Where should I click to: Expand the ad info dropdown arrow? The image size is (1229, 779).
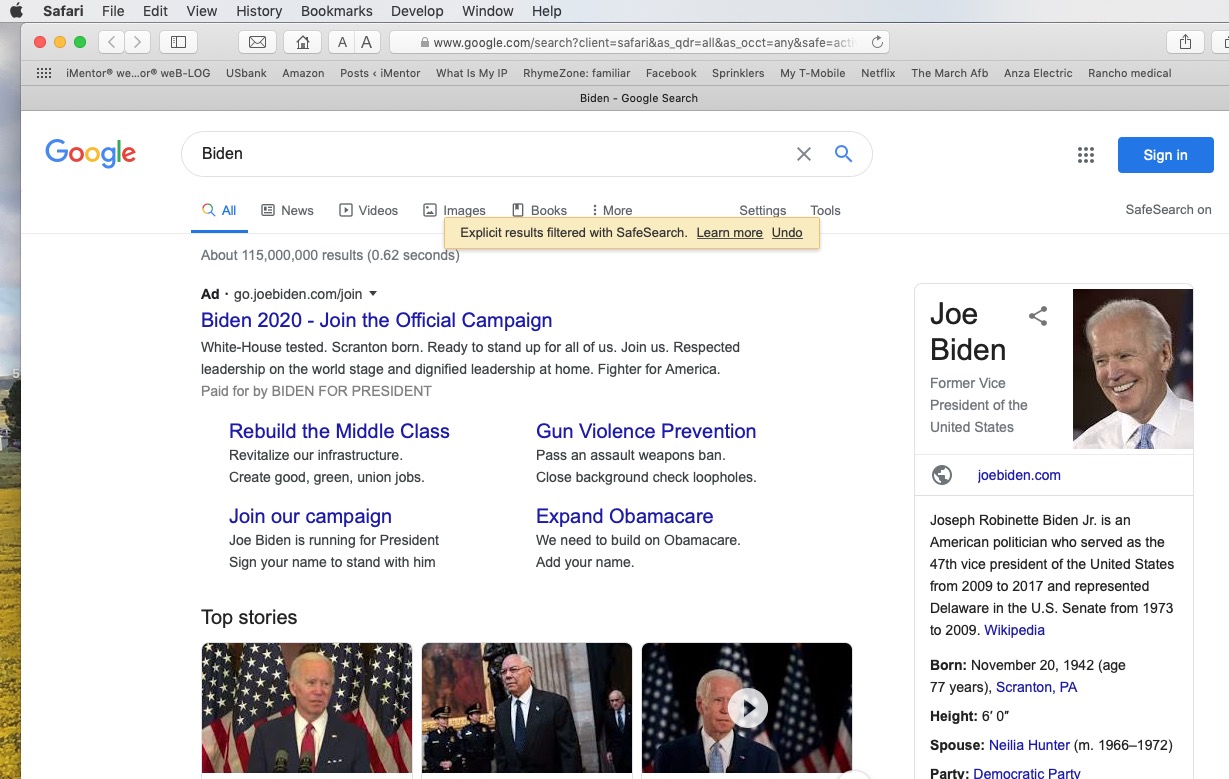[373, 294]
